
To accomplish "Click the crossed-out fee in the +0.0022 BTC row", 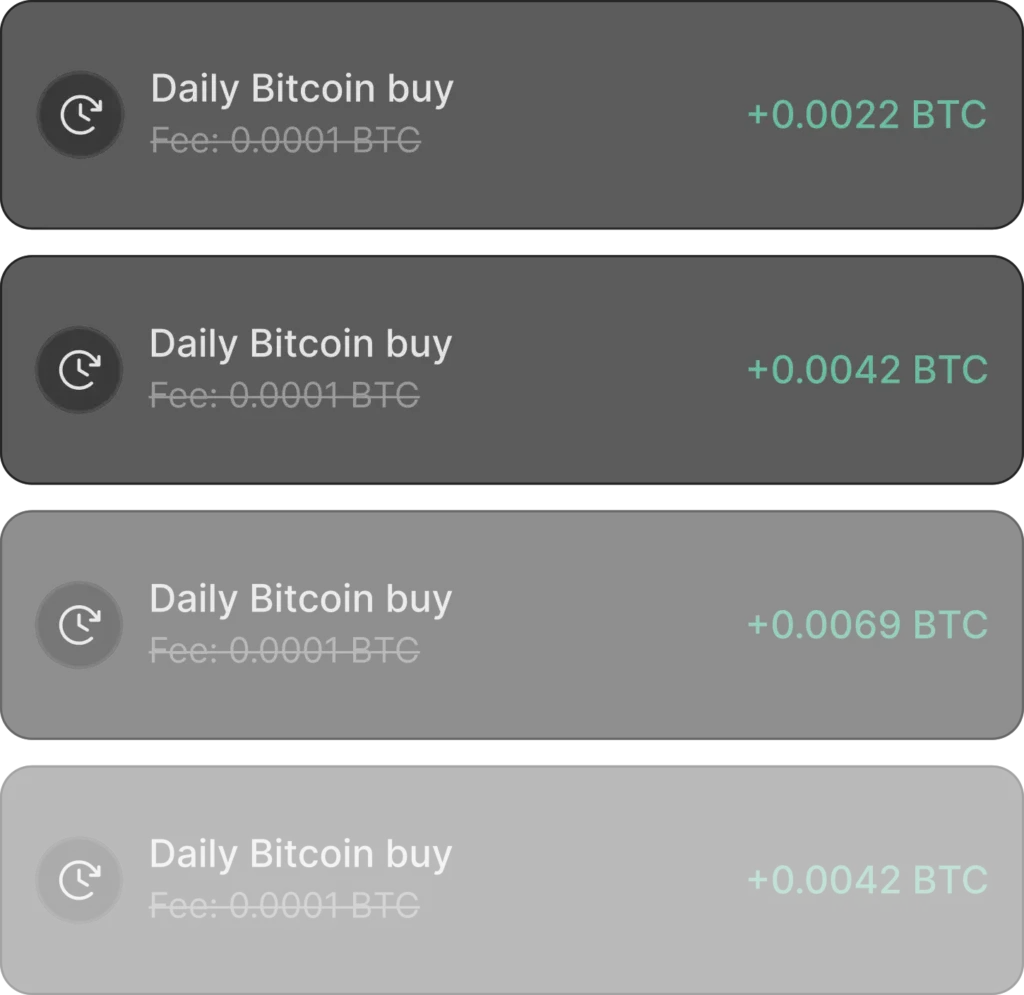I will coord(285,142).
